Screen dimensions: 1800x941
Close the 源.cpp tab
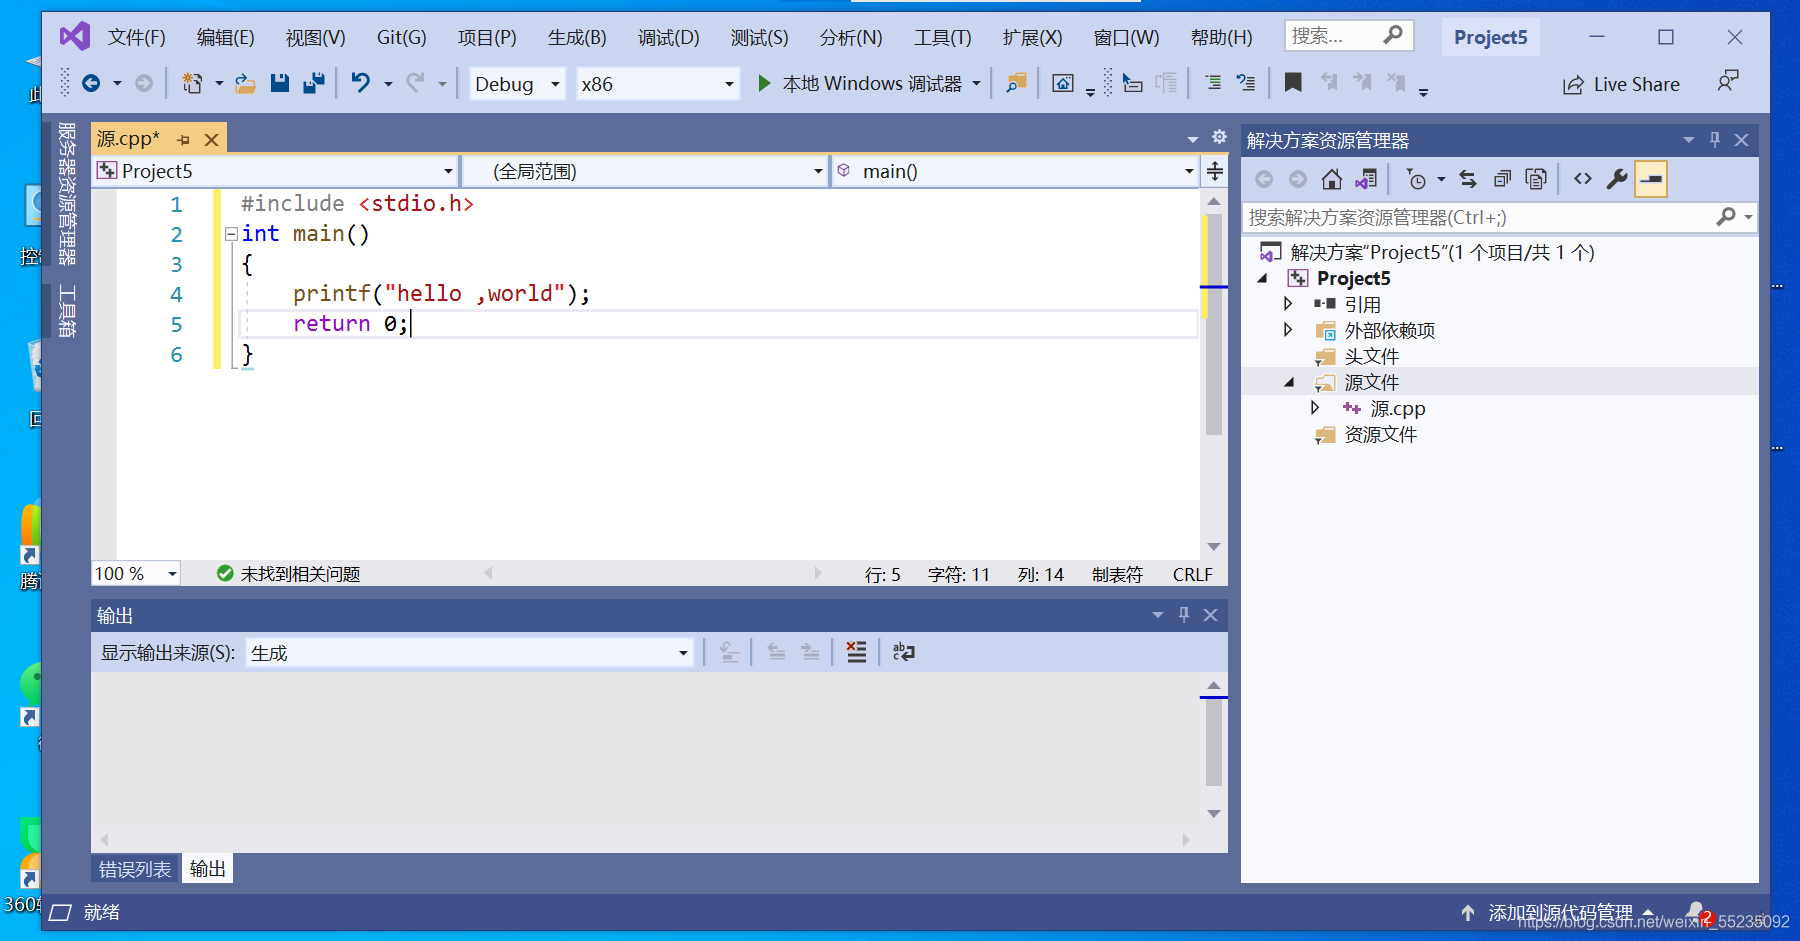pos(211,140)
